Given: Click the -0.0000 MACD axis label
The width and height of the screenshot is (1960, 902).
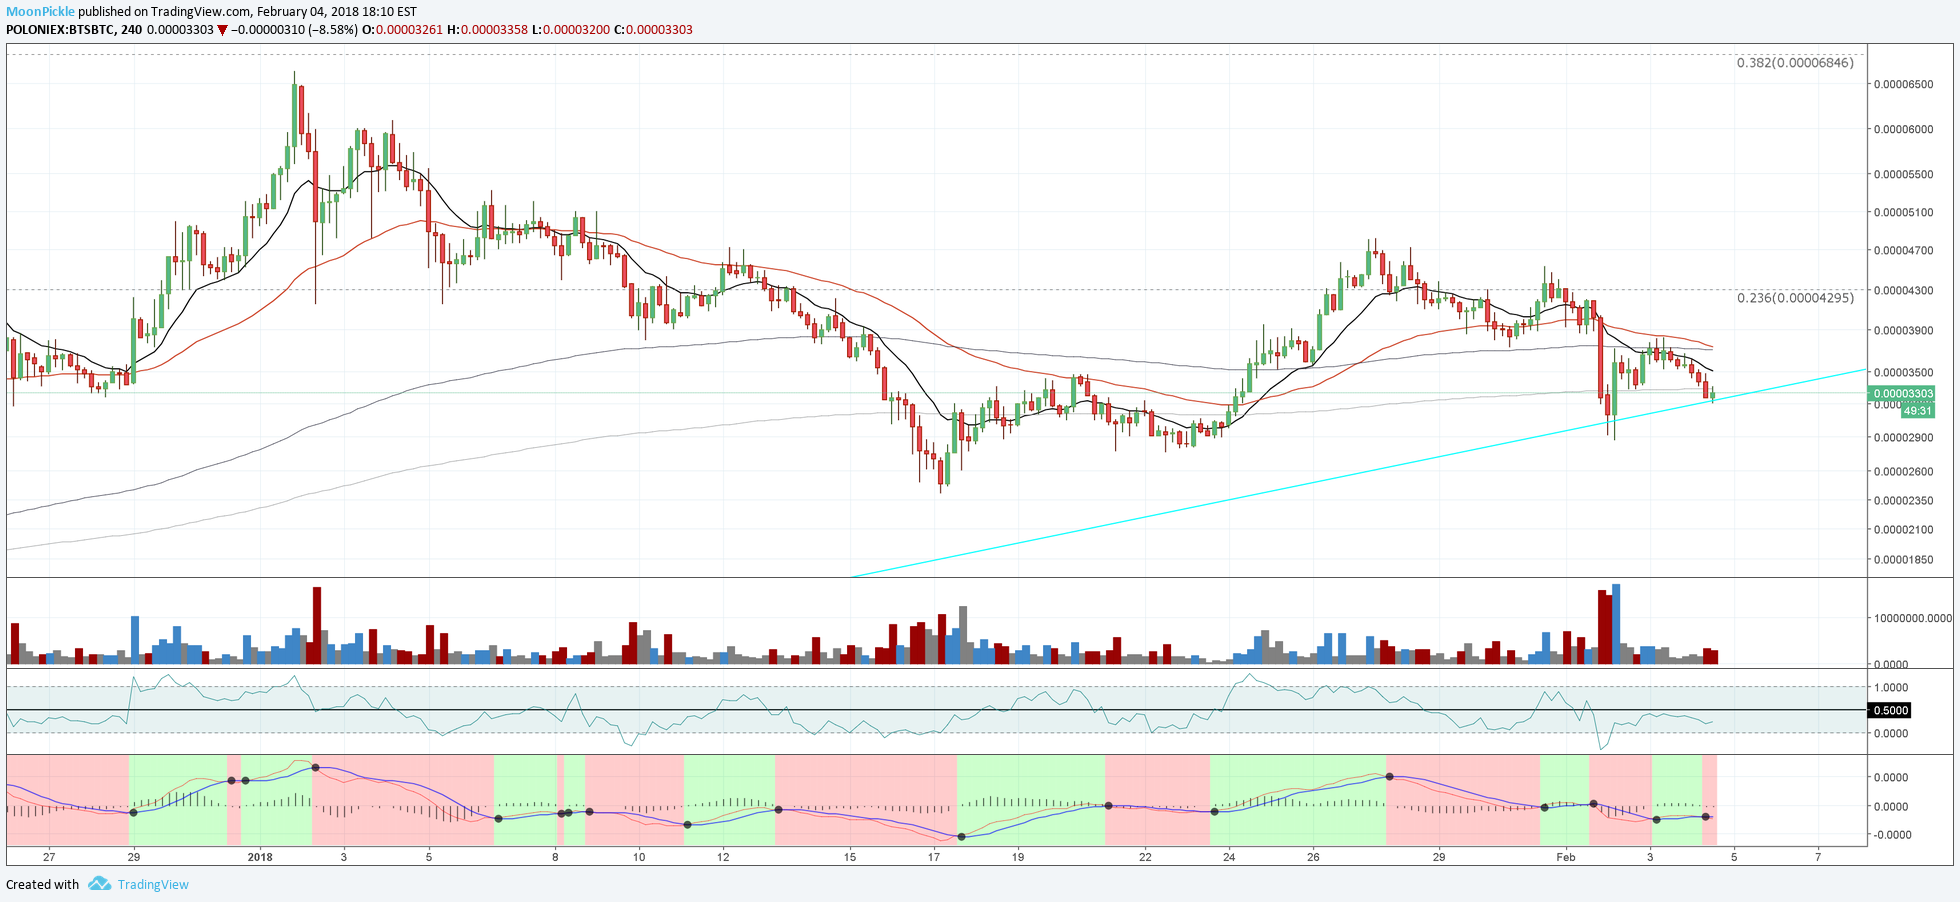Looking at the screenshot, I should click(1891, 835).
